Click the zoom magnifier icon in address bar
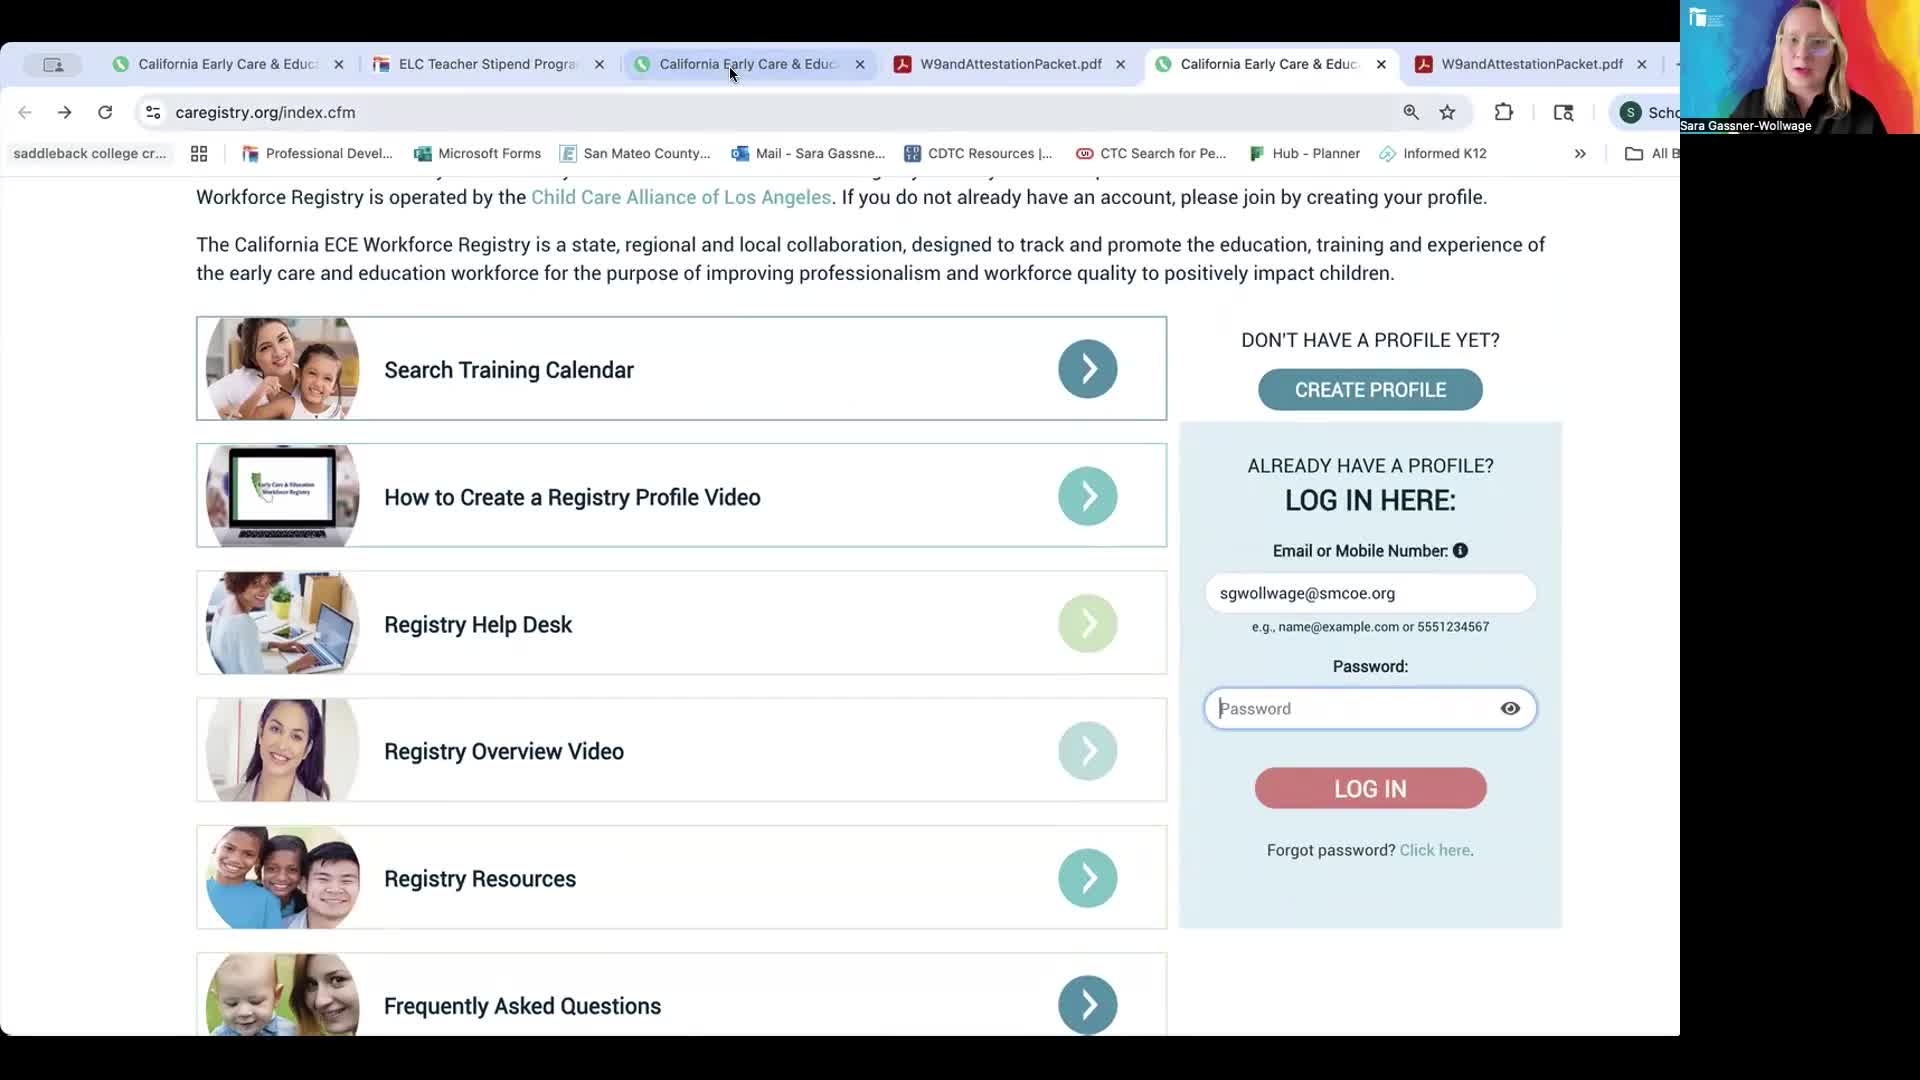The height and width of the screenshot is (1080, 1920). pos(1411,112)
